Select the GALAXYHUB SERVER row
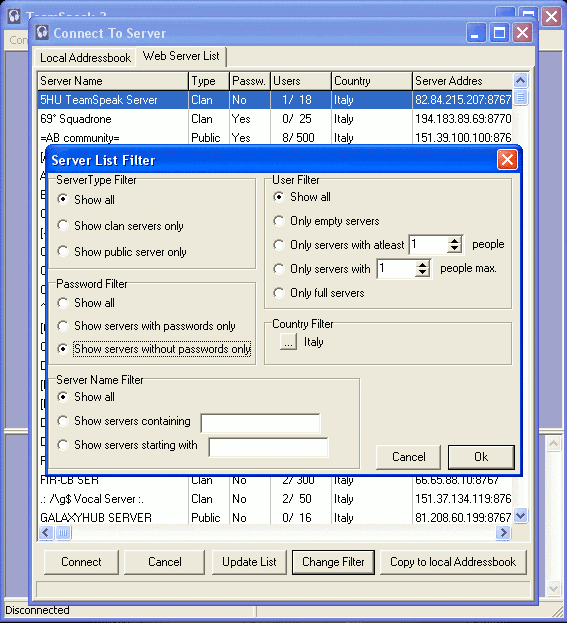The height and width of the screenshot is (623, 567). (x=275, y=517)
